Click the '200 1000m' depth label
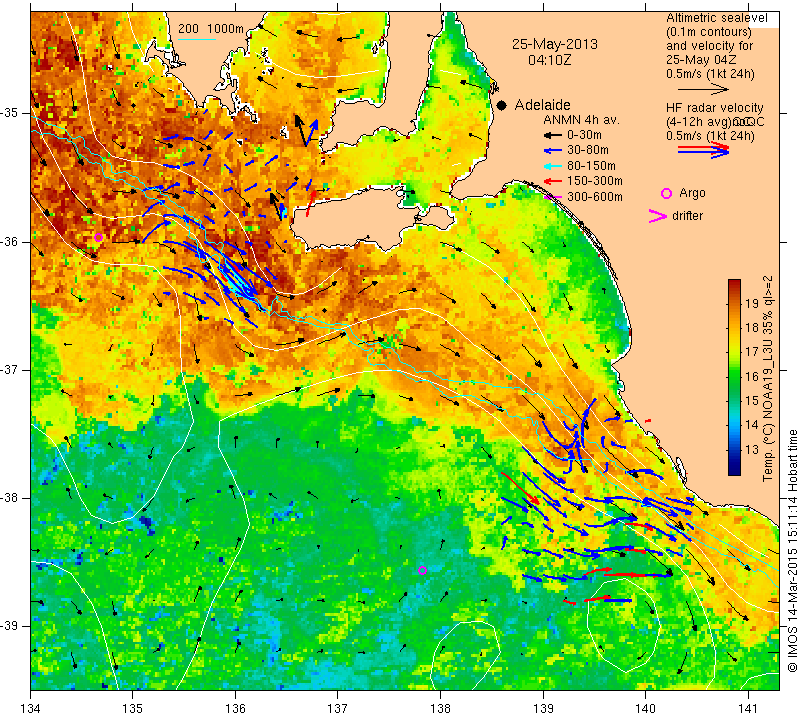Screen dimensions: 800x720 click(x=211, y=29)
